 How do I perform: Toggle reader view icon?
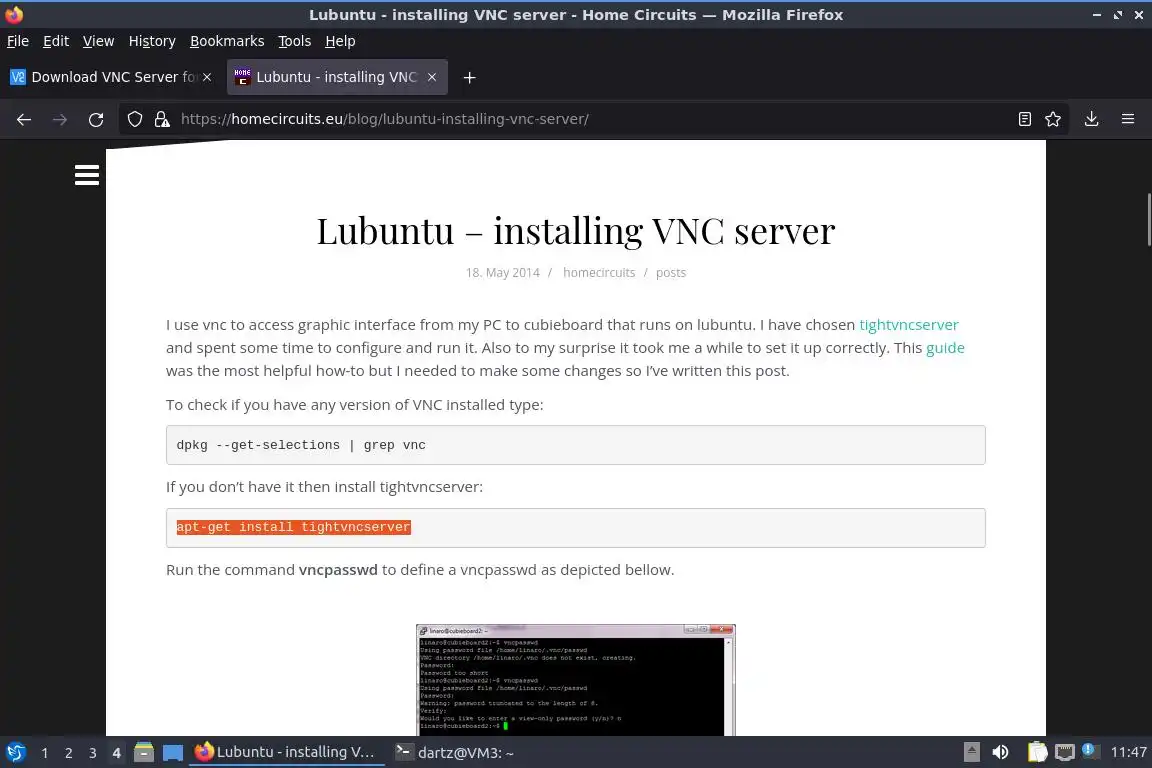pyautogui.click(x=1025, y=119)
